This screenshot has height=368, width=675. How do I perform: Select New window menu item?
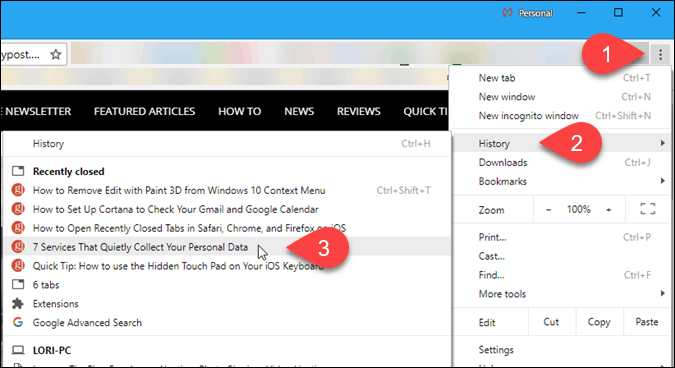tap(561, 97)
